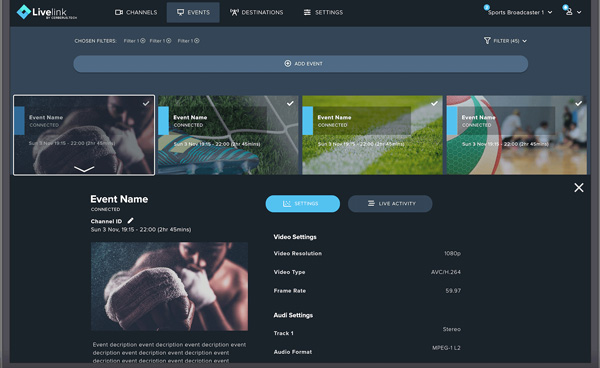
Task: Toggle checkmark on the grass field event card
Action: (x=434, y=103)
